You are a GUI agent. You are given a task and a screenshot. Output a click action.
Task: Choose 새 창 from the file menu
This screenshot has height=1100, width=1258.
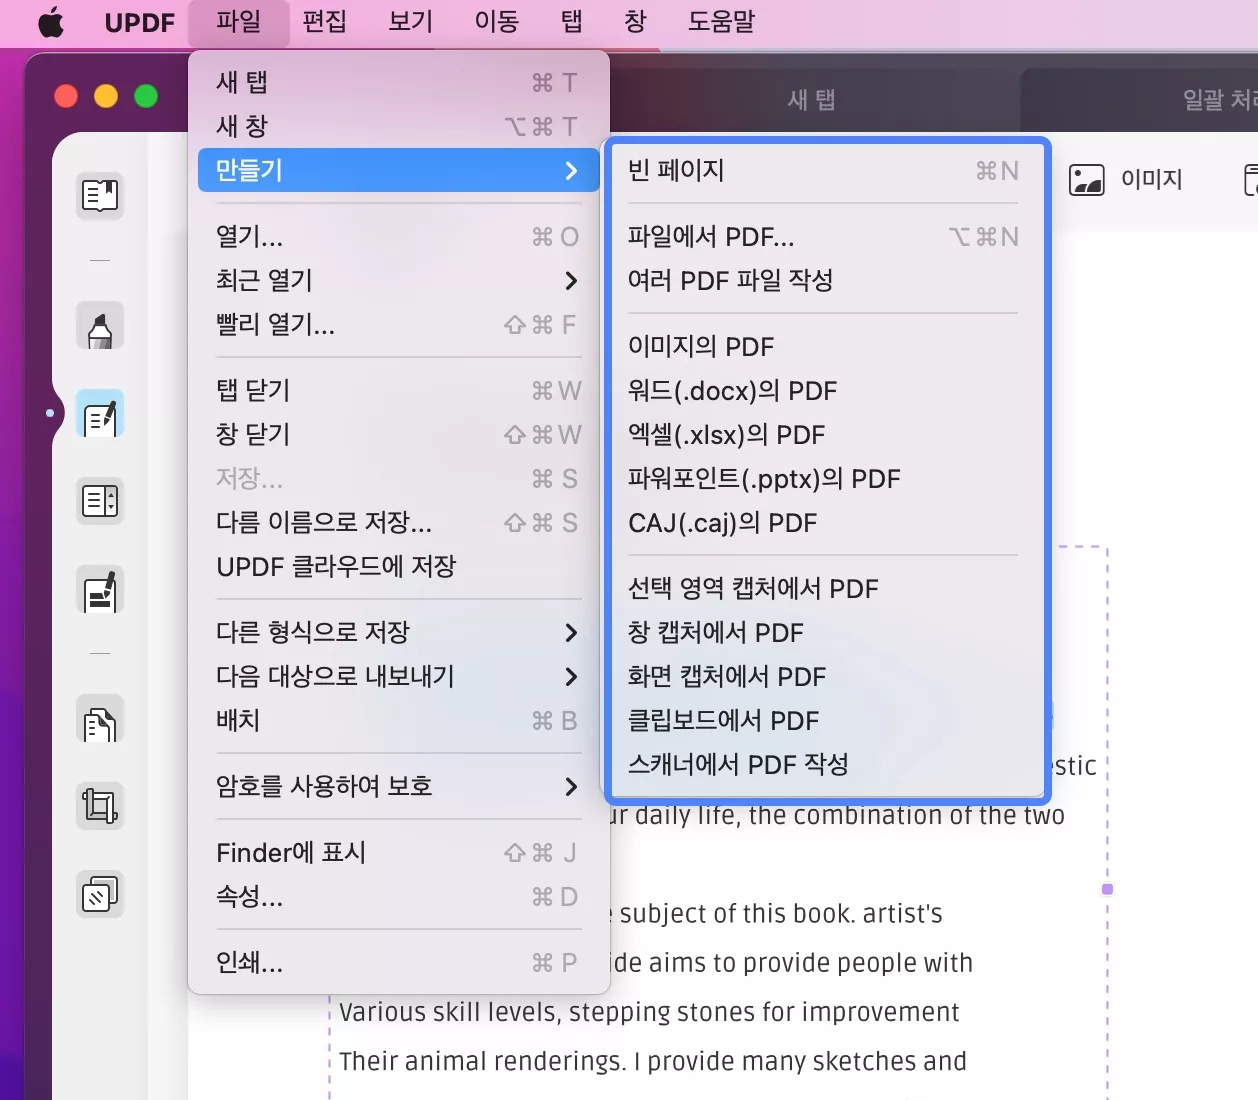(x=398, y=126)
